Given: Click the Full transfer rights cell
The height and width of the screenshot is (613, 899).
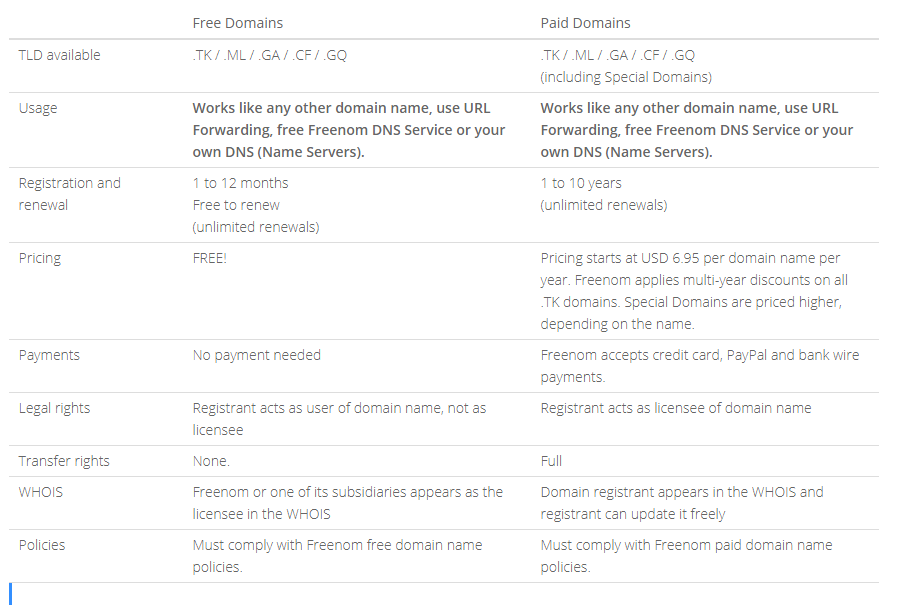Looking at the screenshot, I should pos(551,461).
